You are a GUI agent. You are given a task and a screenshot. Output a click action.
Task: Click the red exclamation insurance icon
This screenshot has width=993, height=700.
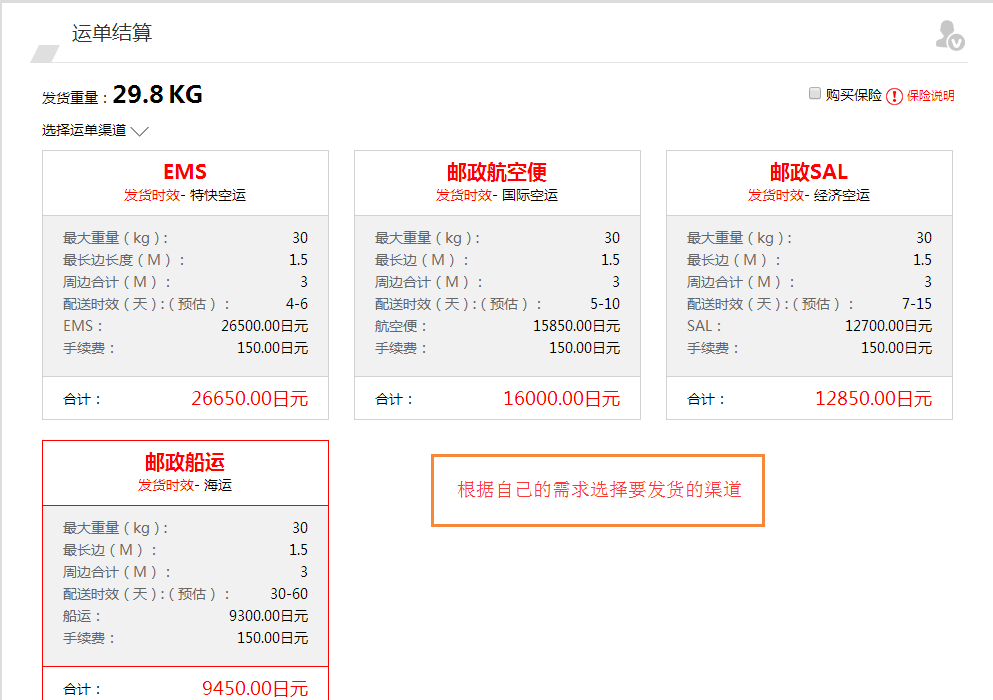pyautogui.click(x=894, y=96)
